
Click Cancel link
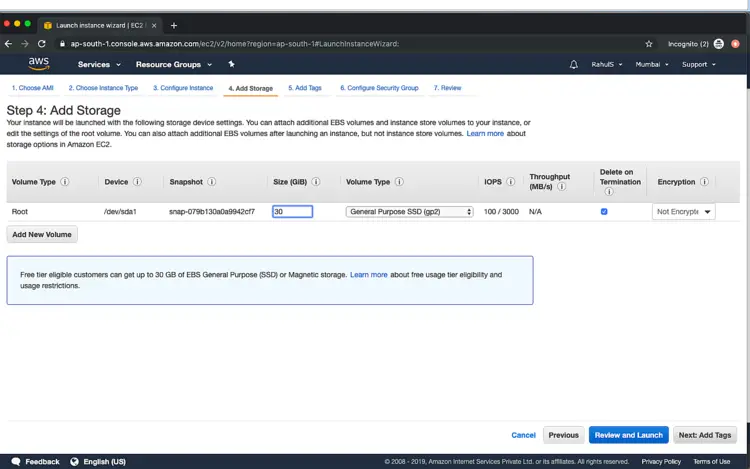point(523,435)
